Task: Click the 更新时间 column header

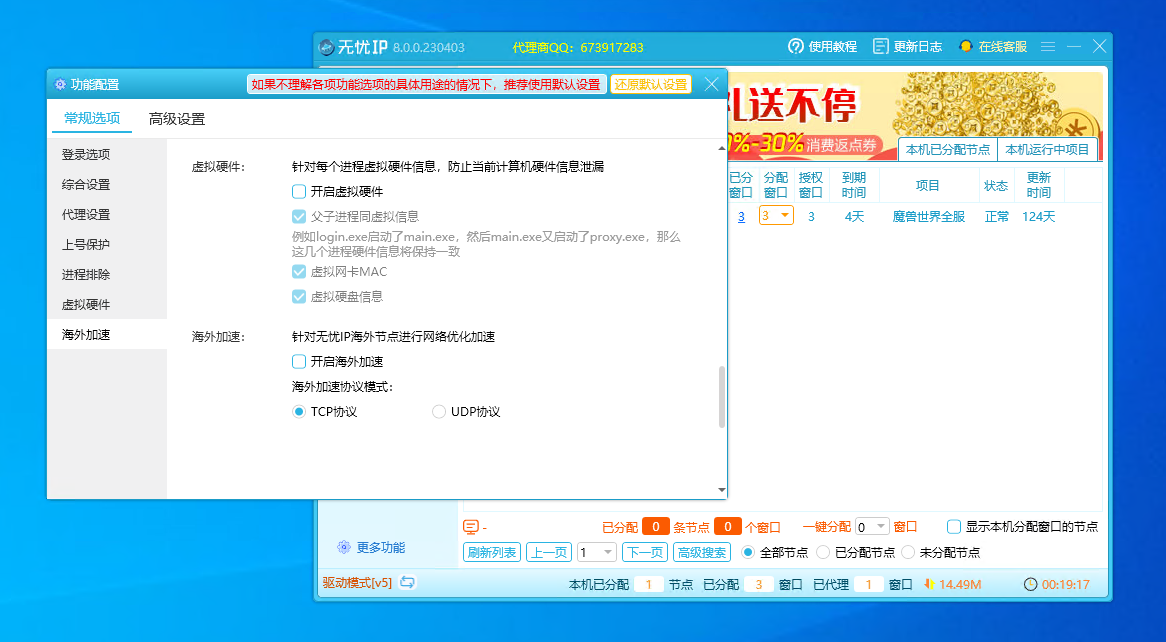Action: (x=1038, y=185)
